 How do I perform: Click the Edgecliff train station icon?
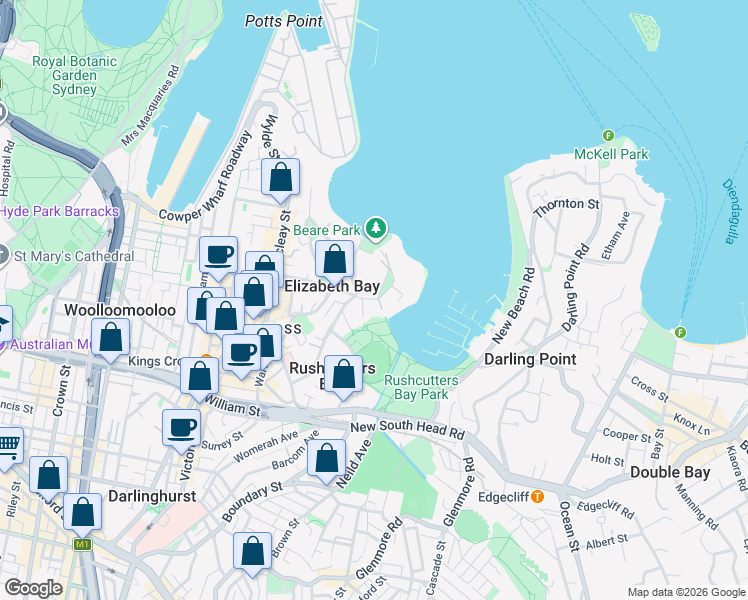(x=537, y=497)
